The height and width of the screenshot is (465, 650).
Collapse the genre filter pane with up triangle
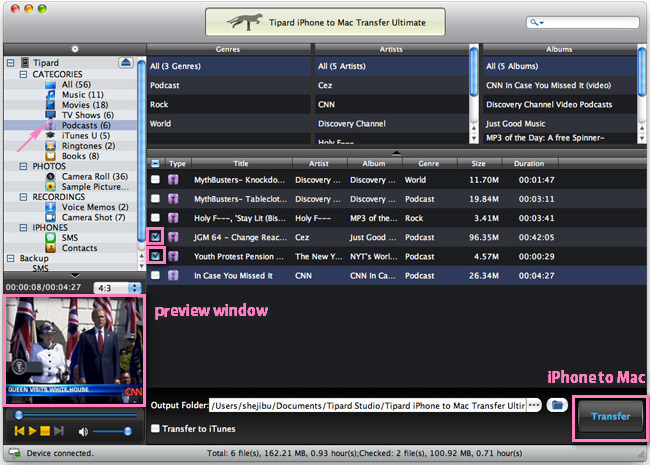[x=396, y=153]
